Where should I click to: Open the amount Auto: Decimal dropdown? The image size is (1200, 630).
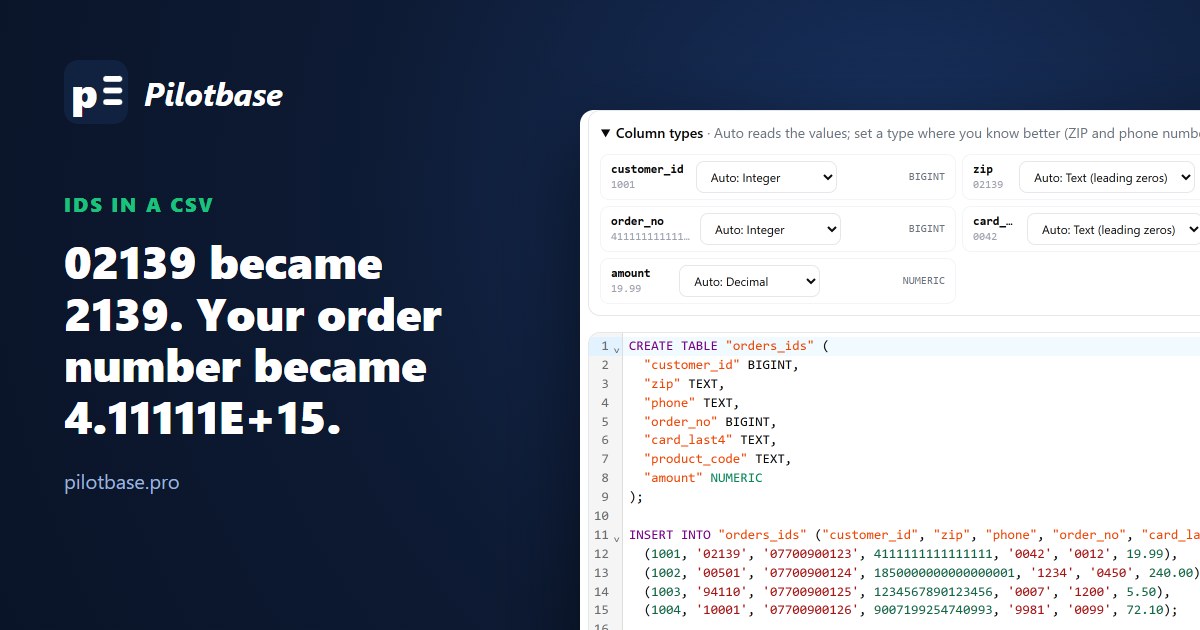(749, 282)
